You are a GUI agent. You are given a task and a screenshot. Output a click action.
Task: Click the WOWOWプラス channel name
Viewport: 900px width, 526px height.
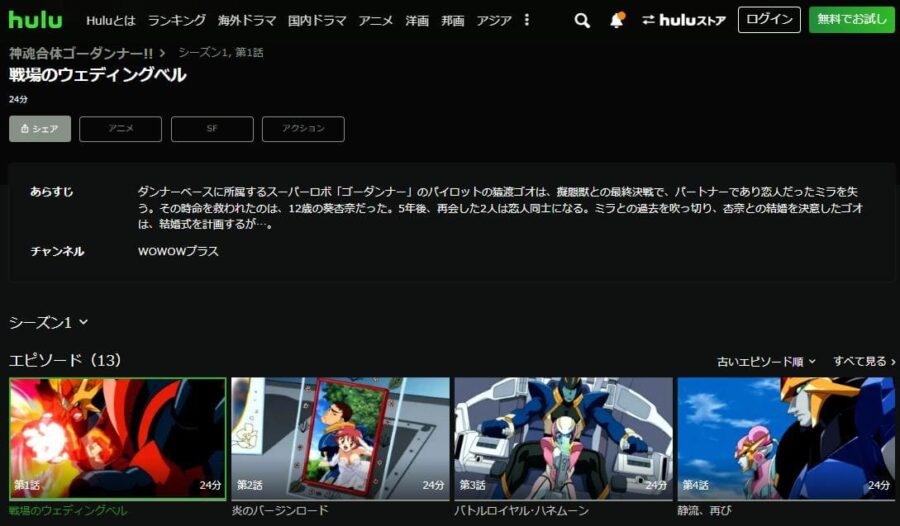tap(178, 251)
